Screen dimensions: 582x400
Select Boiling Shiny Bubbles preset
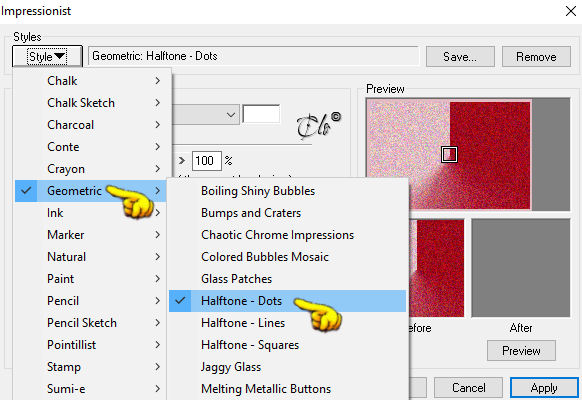click(x=258, y=191)
